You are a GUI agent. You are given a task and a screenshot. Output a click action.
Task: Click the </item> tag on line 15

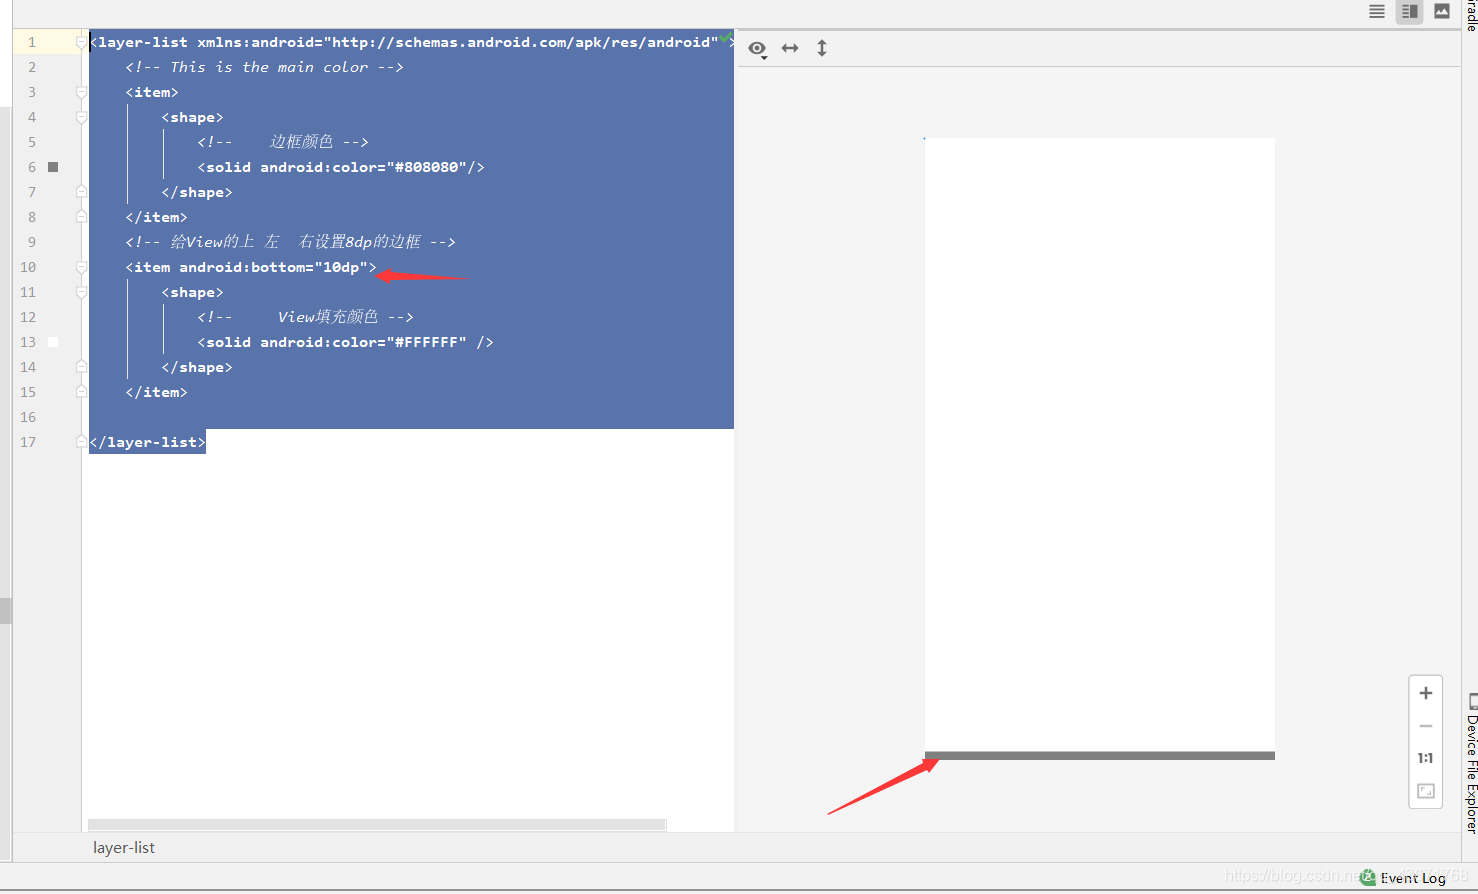(x=156, y=392)
